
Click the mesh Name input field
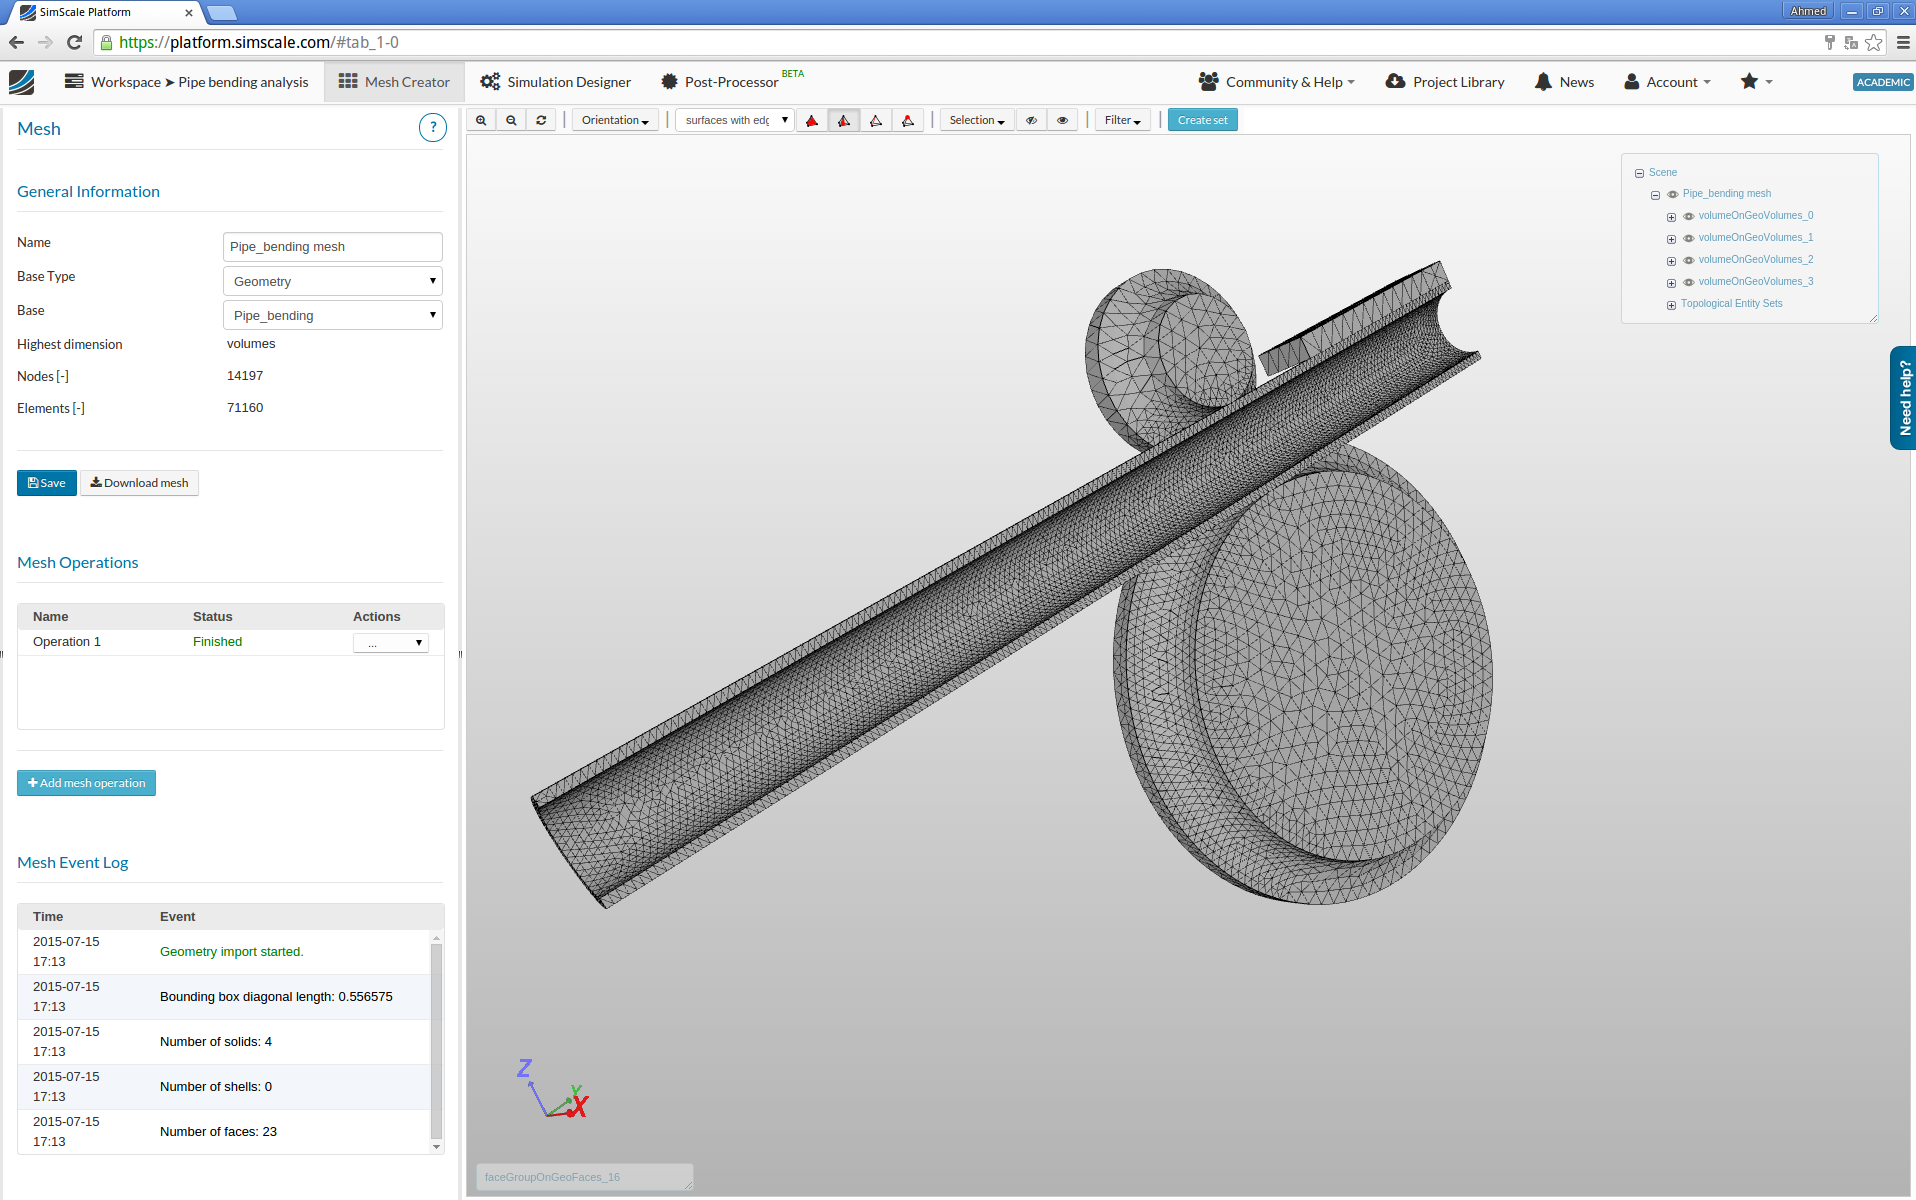[333, 247]
